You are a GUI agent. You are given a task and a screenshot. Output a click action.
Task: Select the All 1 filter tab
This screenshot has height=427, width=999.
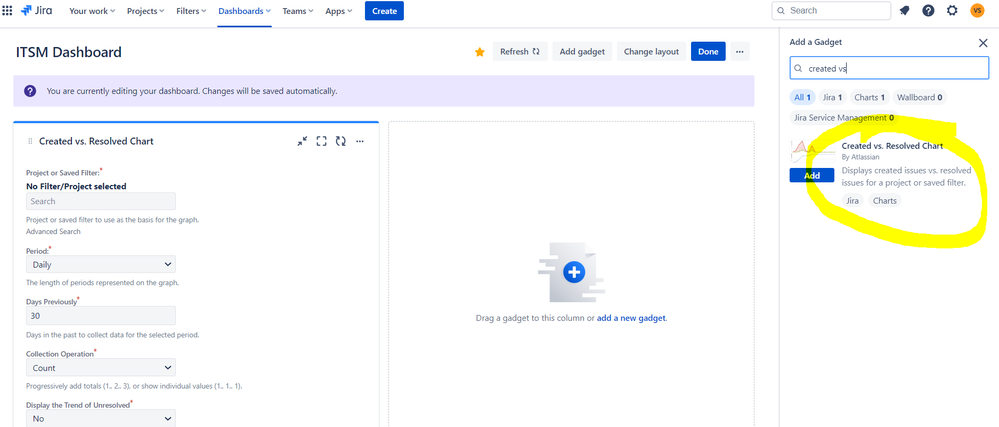coord(802,98)
